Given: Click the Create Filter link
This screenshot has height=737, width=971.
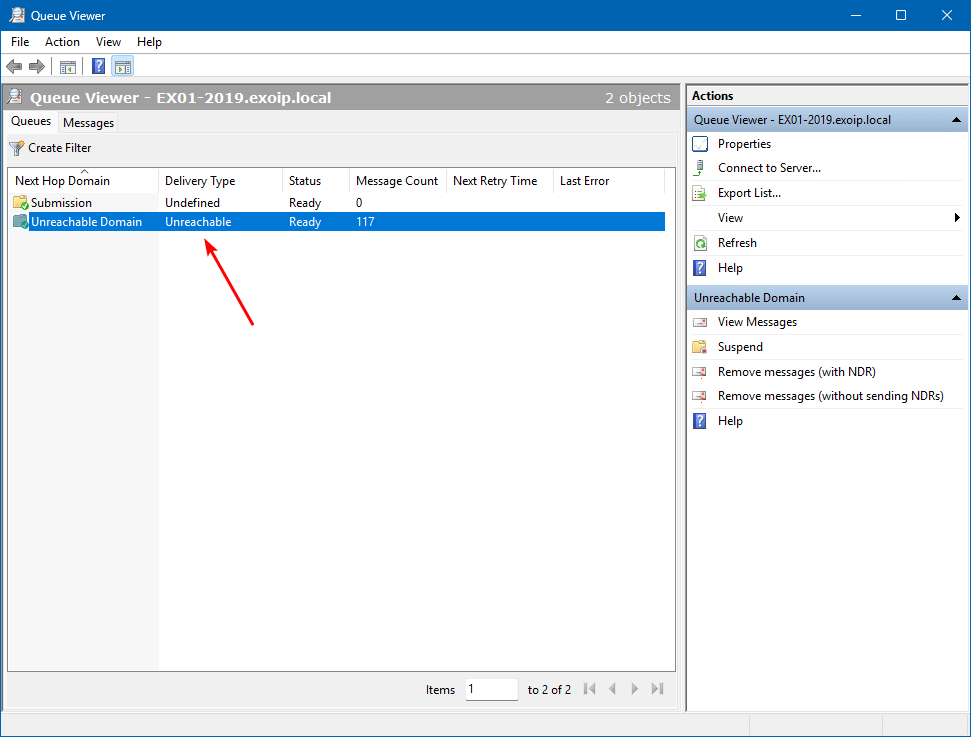Looking at the screenshot, I should [59, 148].
